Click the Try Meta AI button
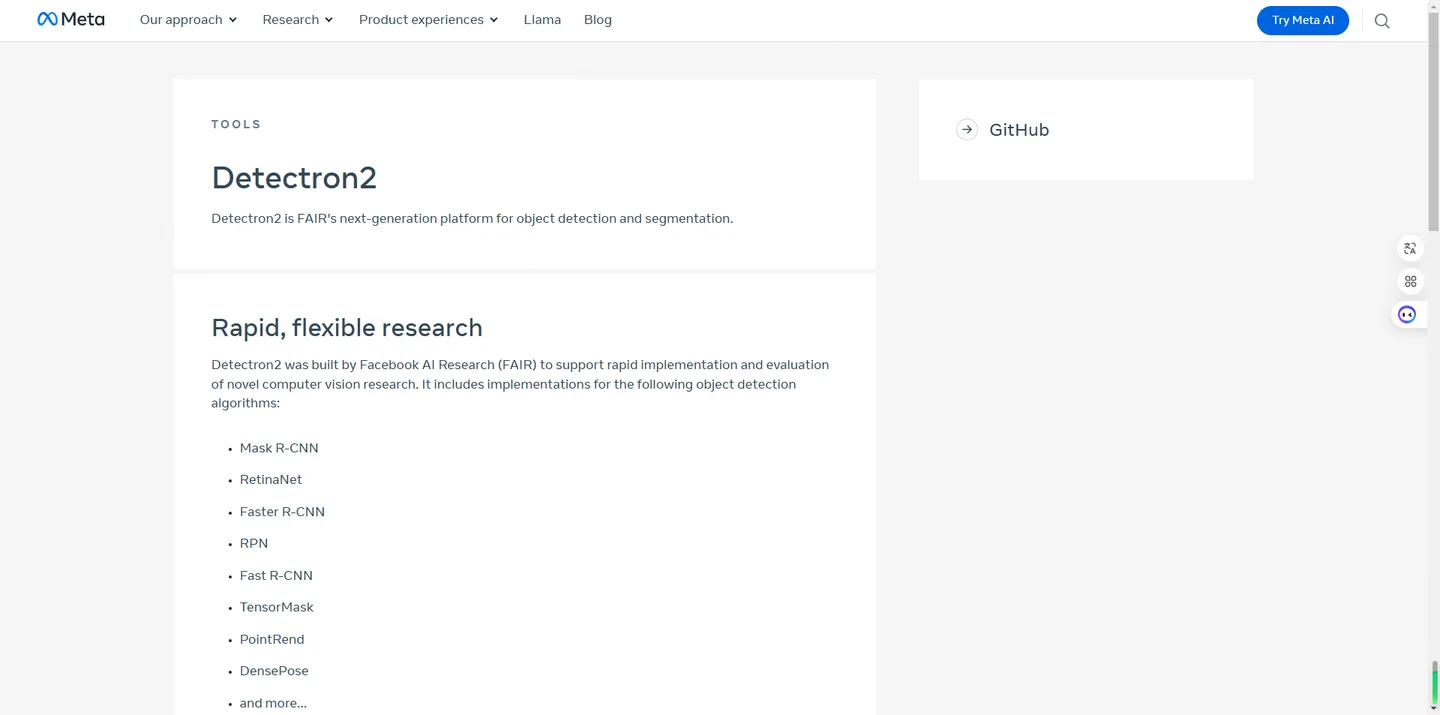This screenshot has width=1440, height=715. click(1303, 20)
